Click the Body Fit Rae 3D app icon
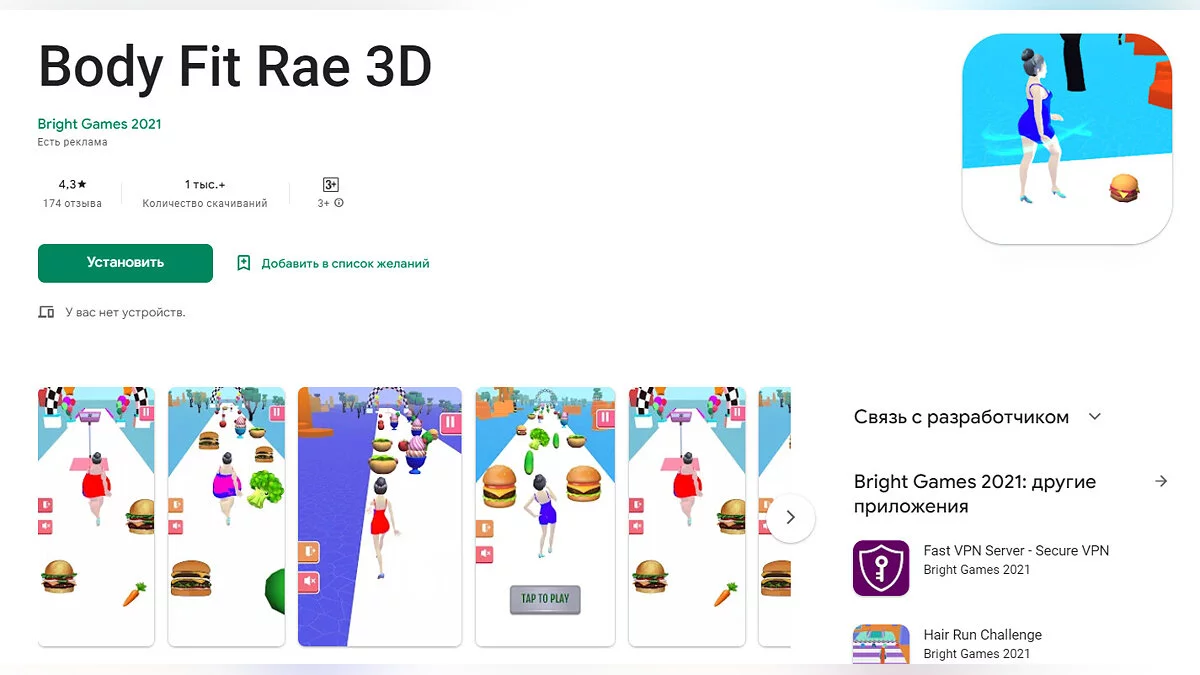1200x675 pixels. coord(1067,138)
